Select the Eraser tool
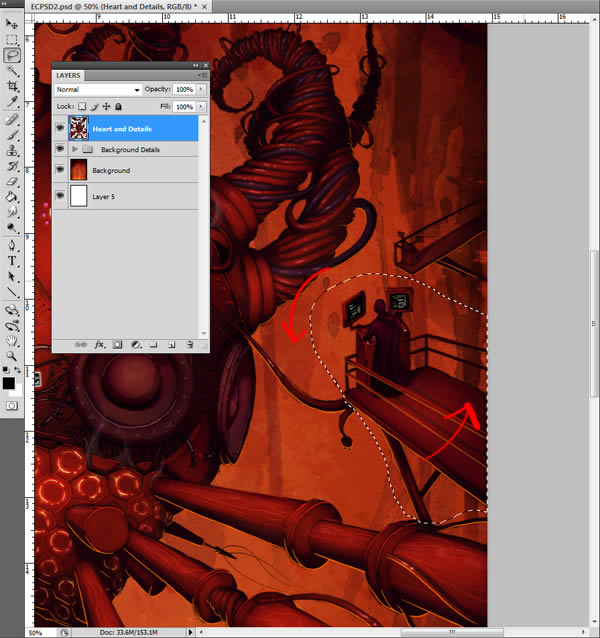Screen dimensions: 600x638 click(x=11, y=181)
